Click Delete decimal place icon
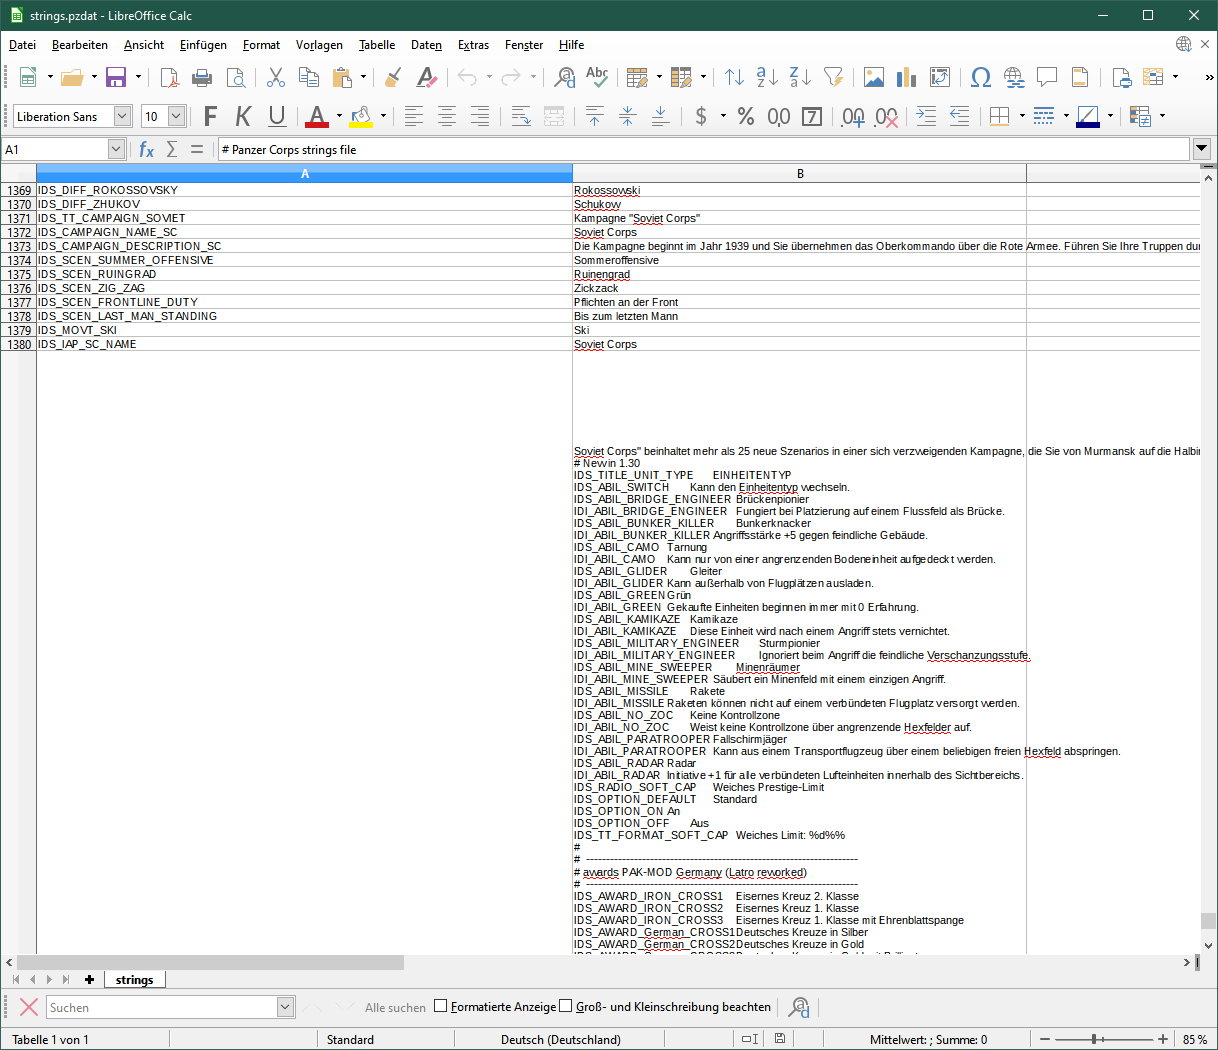The height and width of the screenshot is (1050, 1218). pos(886,117)
